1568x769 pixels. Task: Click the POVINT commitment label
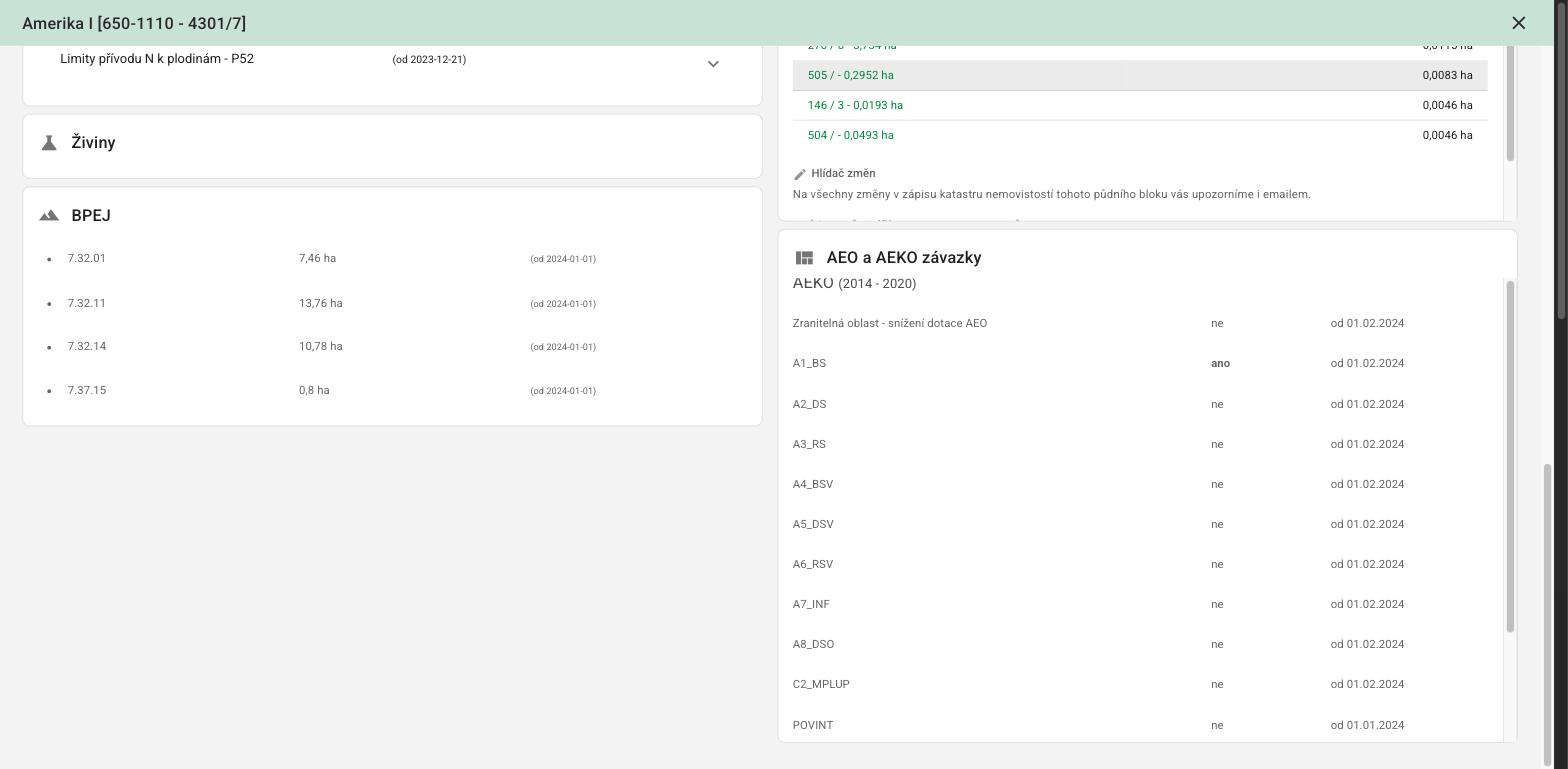[813, 725]
